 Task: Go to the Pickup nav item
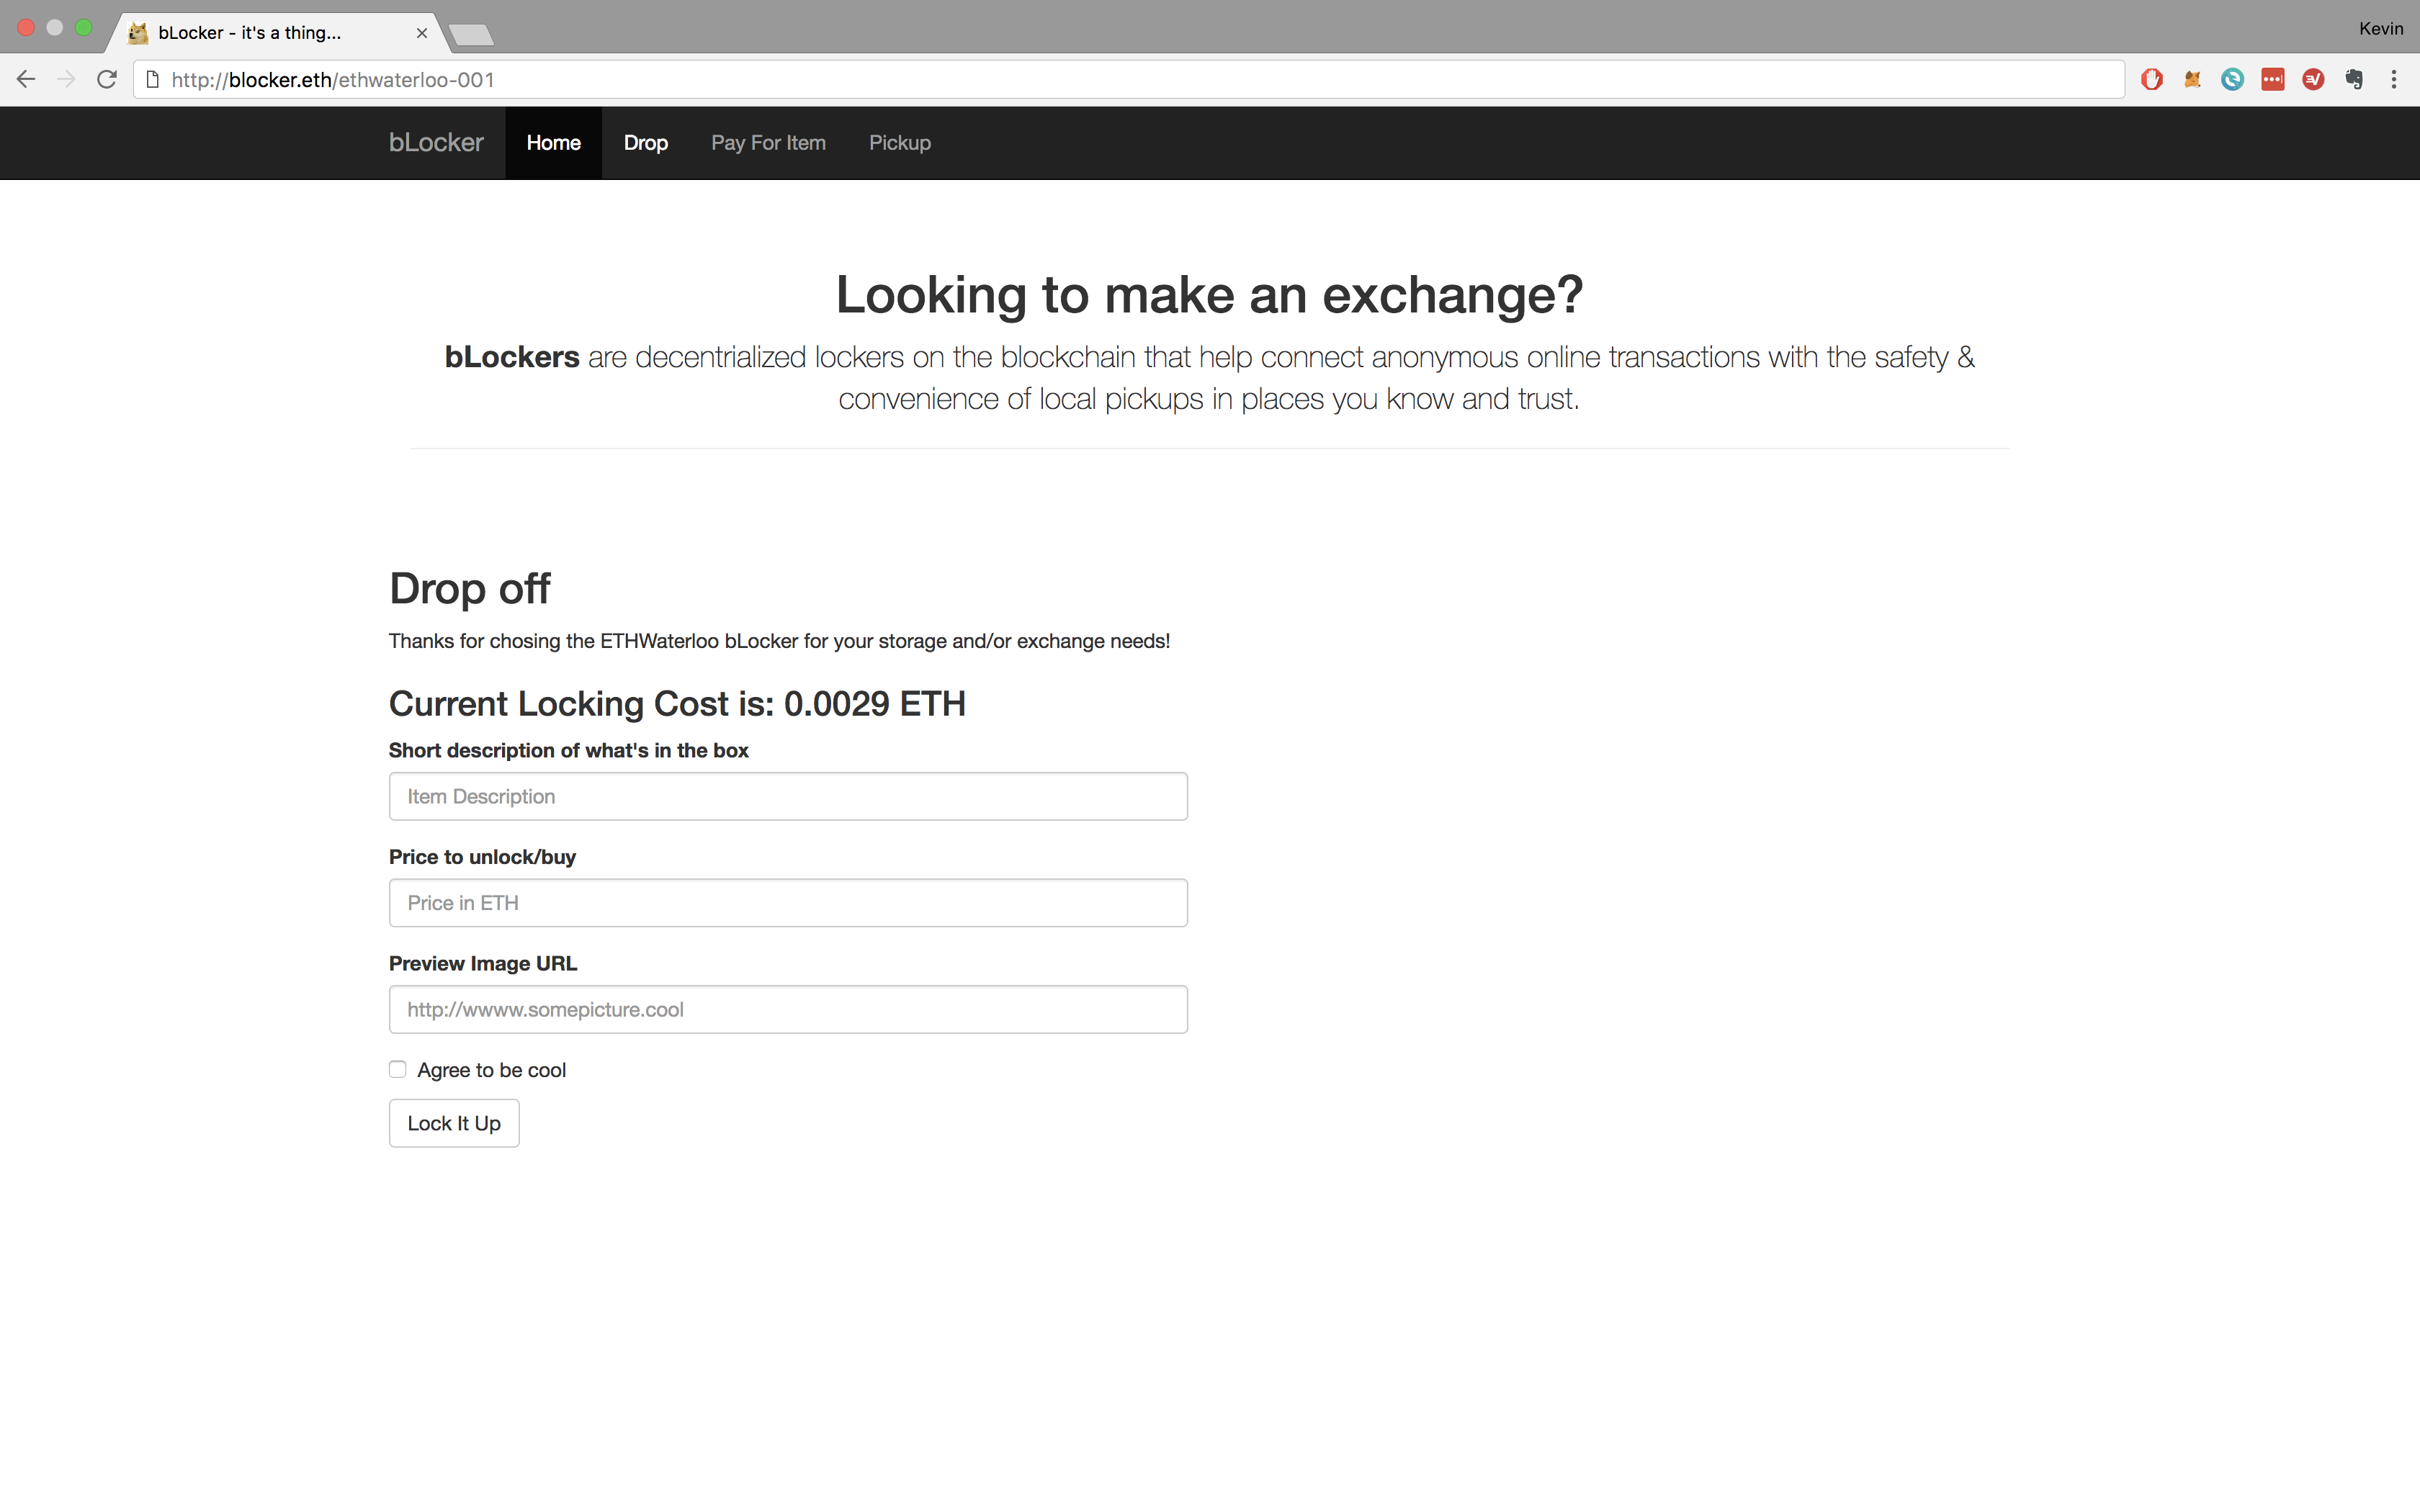899,143
